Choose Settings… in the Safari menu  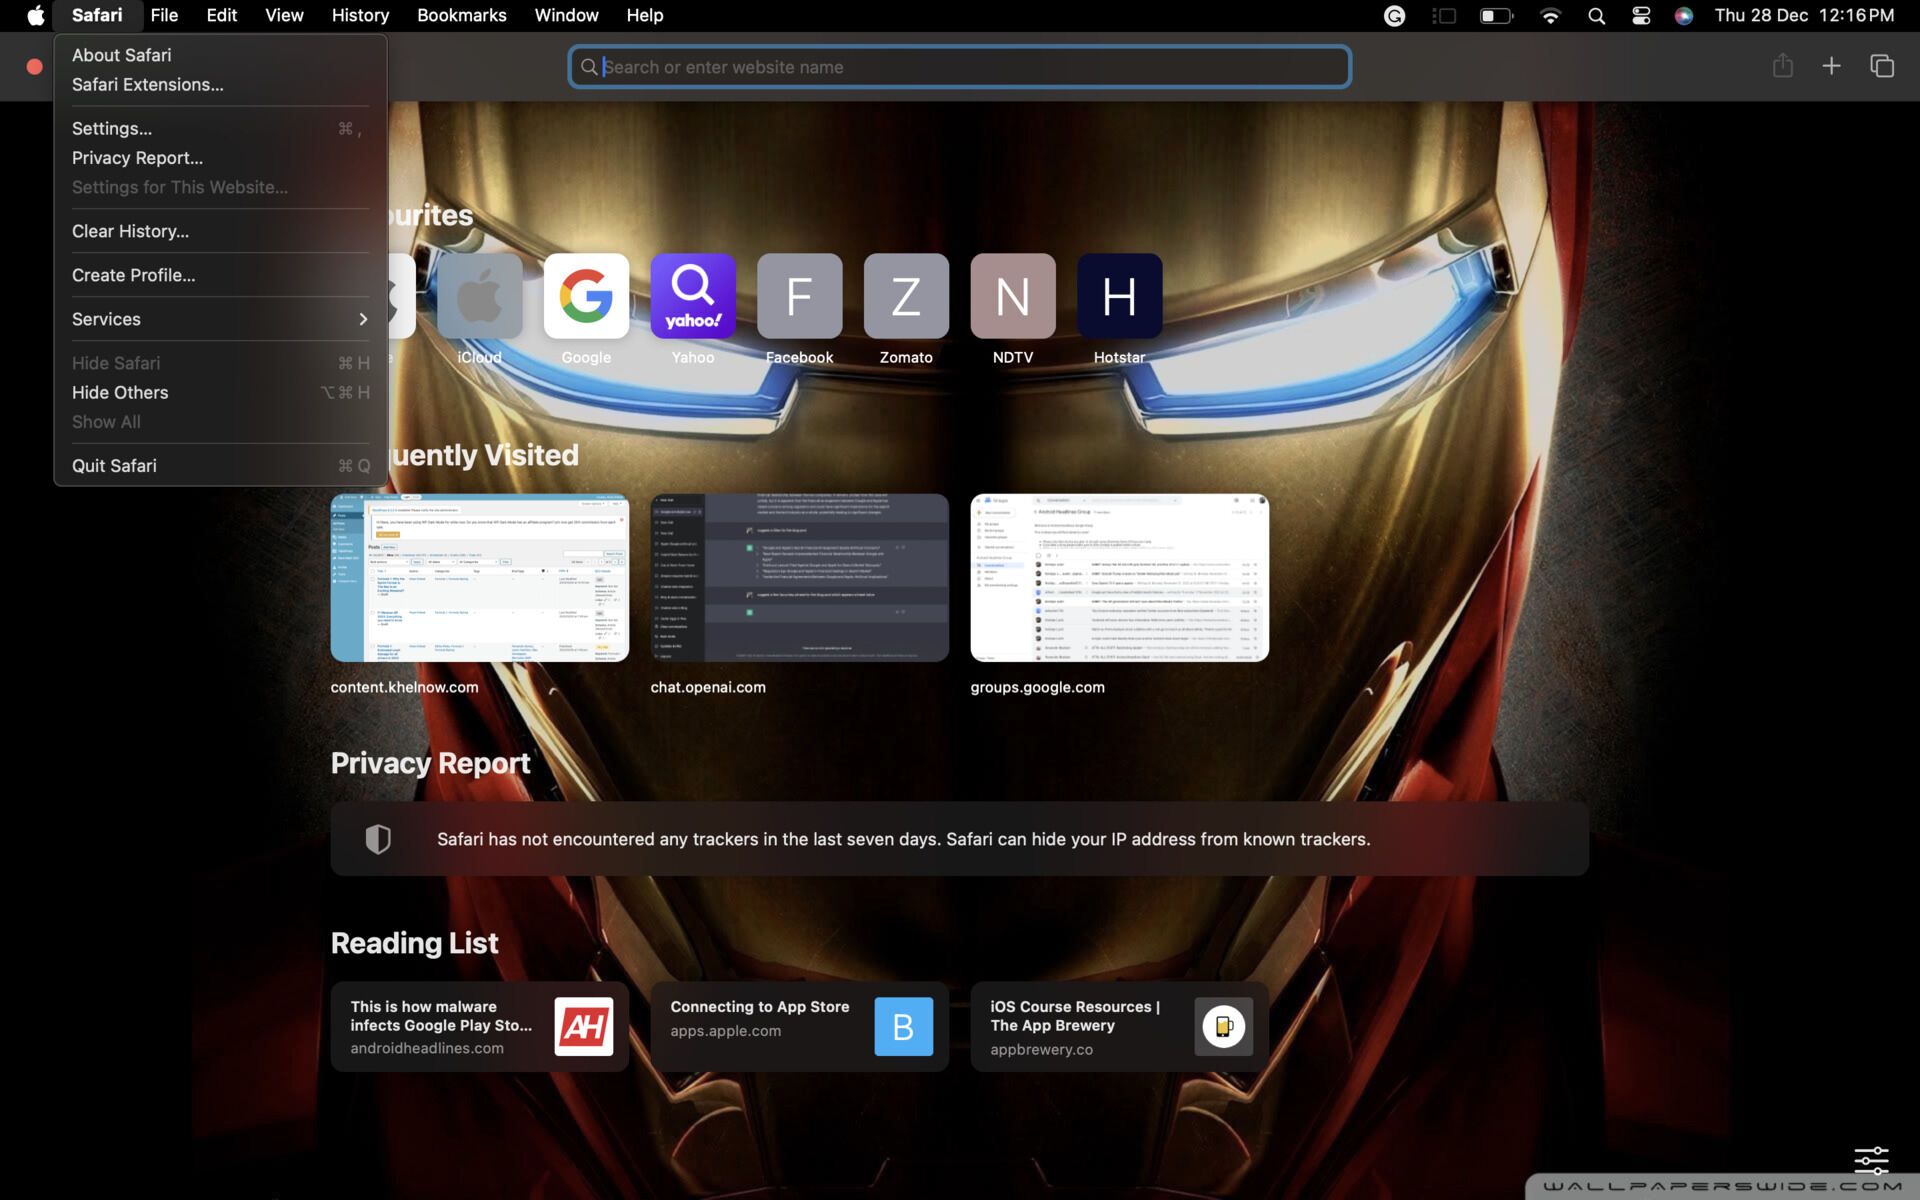tap(112, 128)
